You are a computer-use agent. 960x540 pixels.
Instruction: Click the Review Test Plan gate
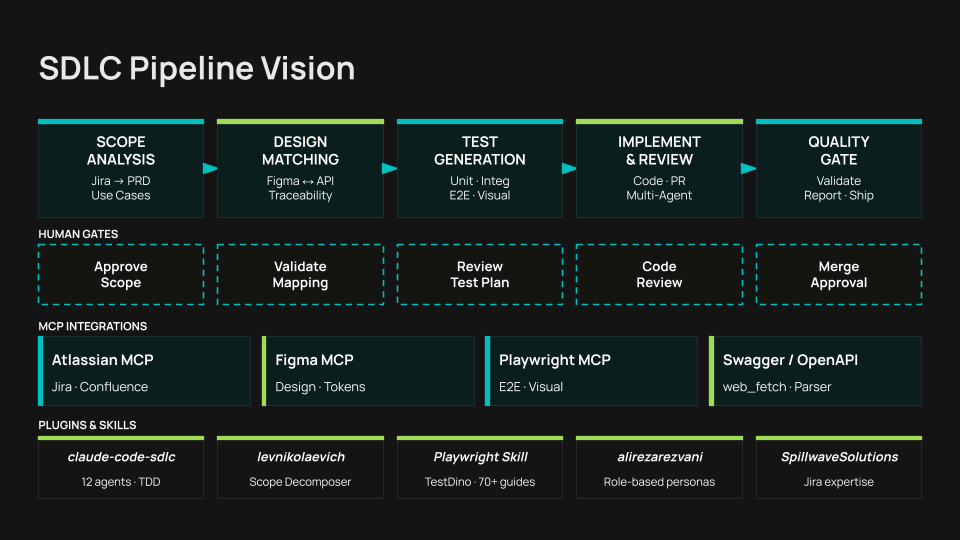pos(480,275)
